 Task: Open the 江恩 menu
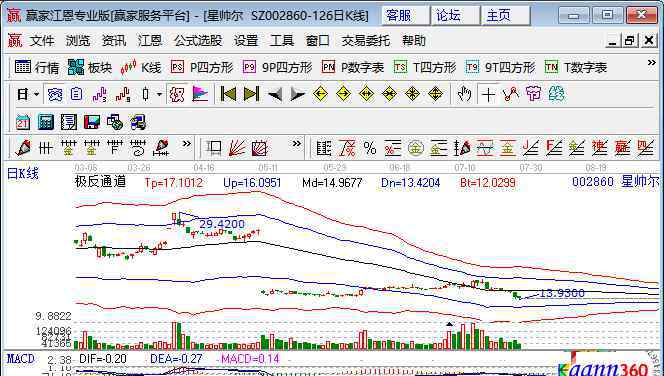pyautogui.click(x=150, y=41)
